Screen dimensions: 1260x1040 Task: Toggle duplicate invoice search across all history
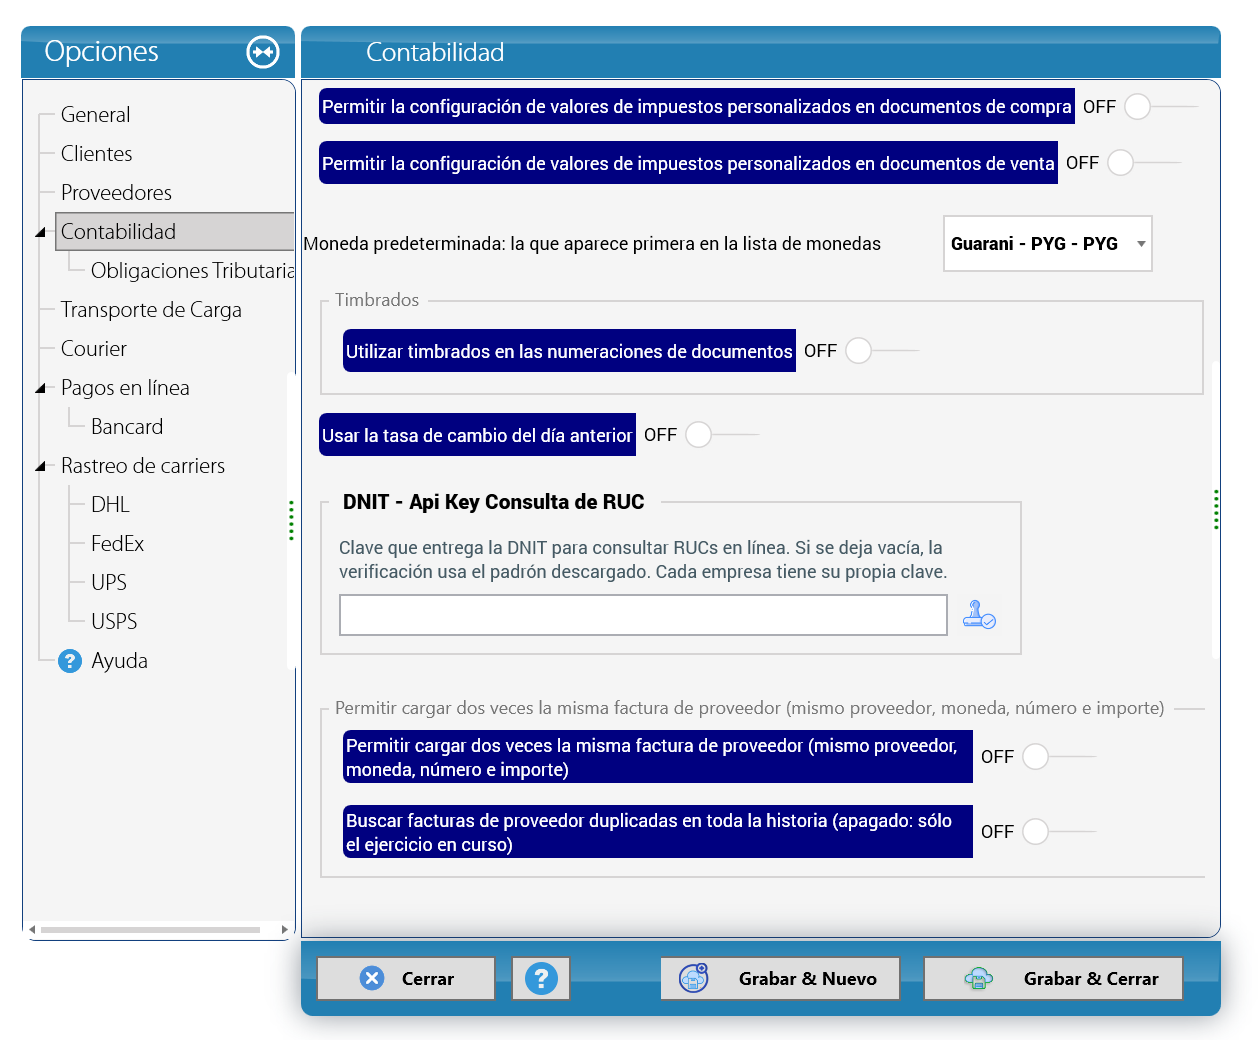(x=1058, y=832)
